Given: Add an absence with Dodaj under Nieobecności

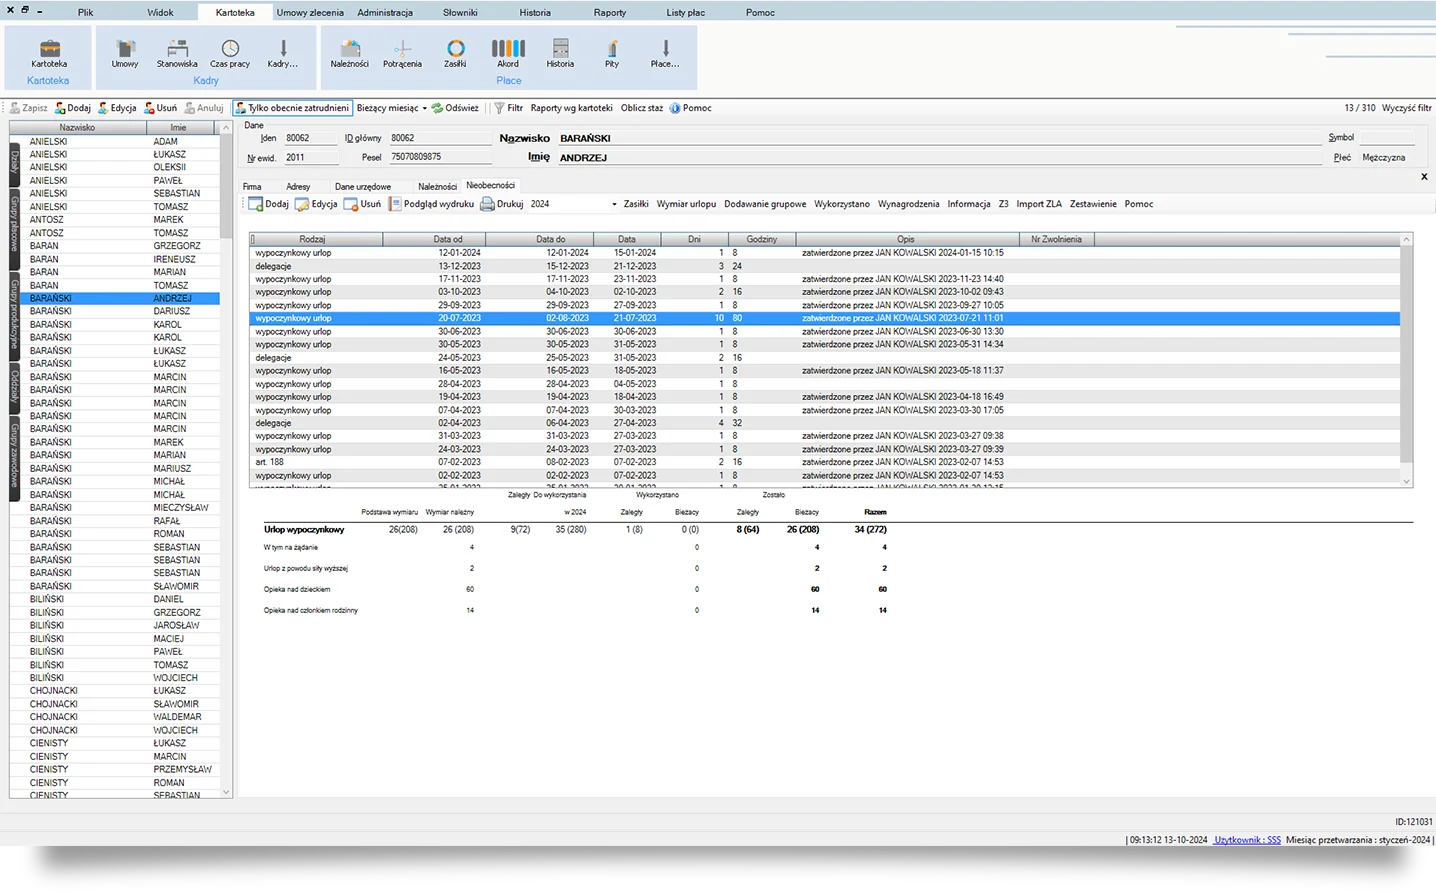Looking at the screenshot, I should tap(269, 204).
